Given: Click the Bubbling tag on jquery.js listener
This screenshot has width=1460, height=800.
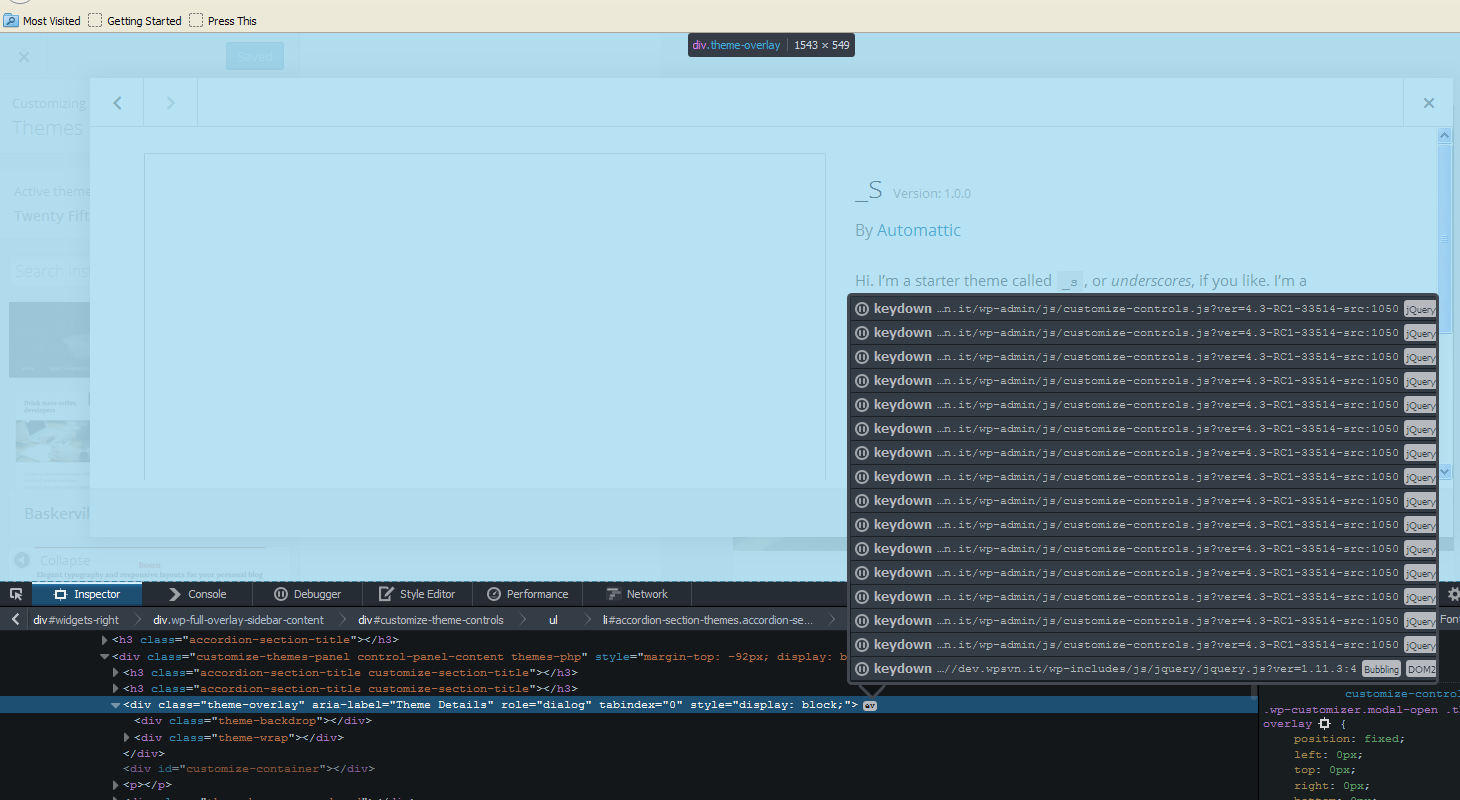Looking at the screenshot, I should (x=1382, y=669).
